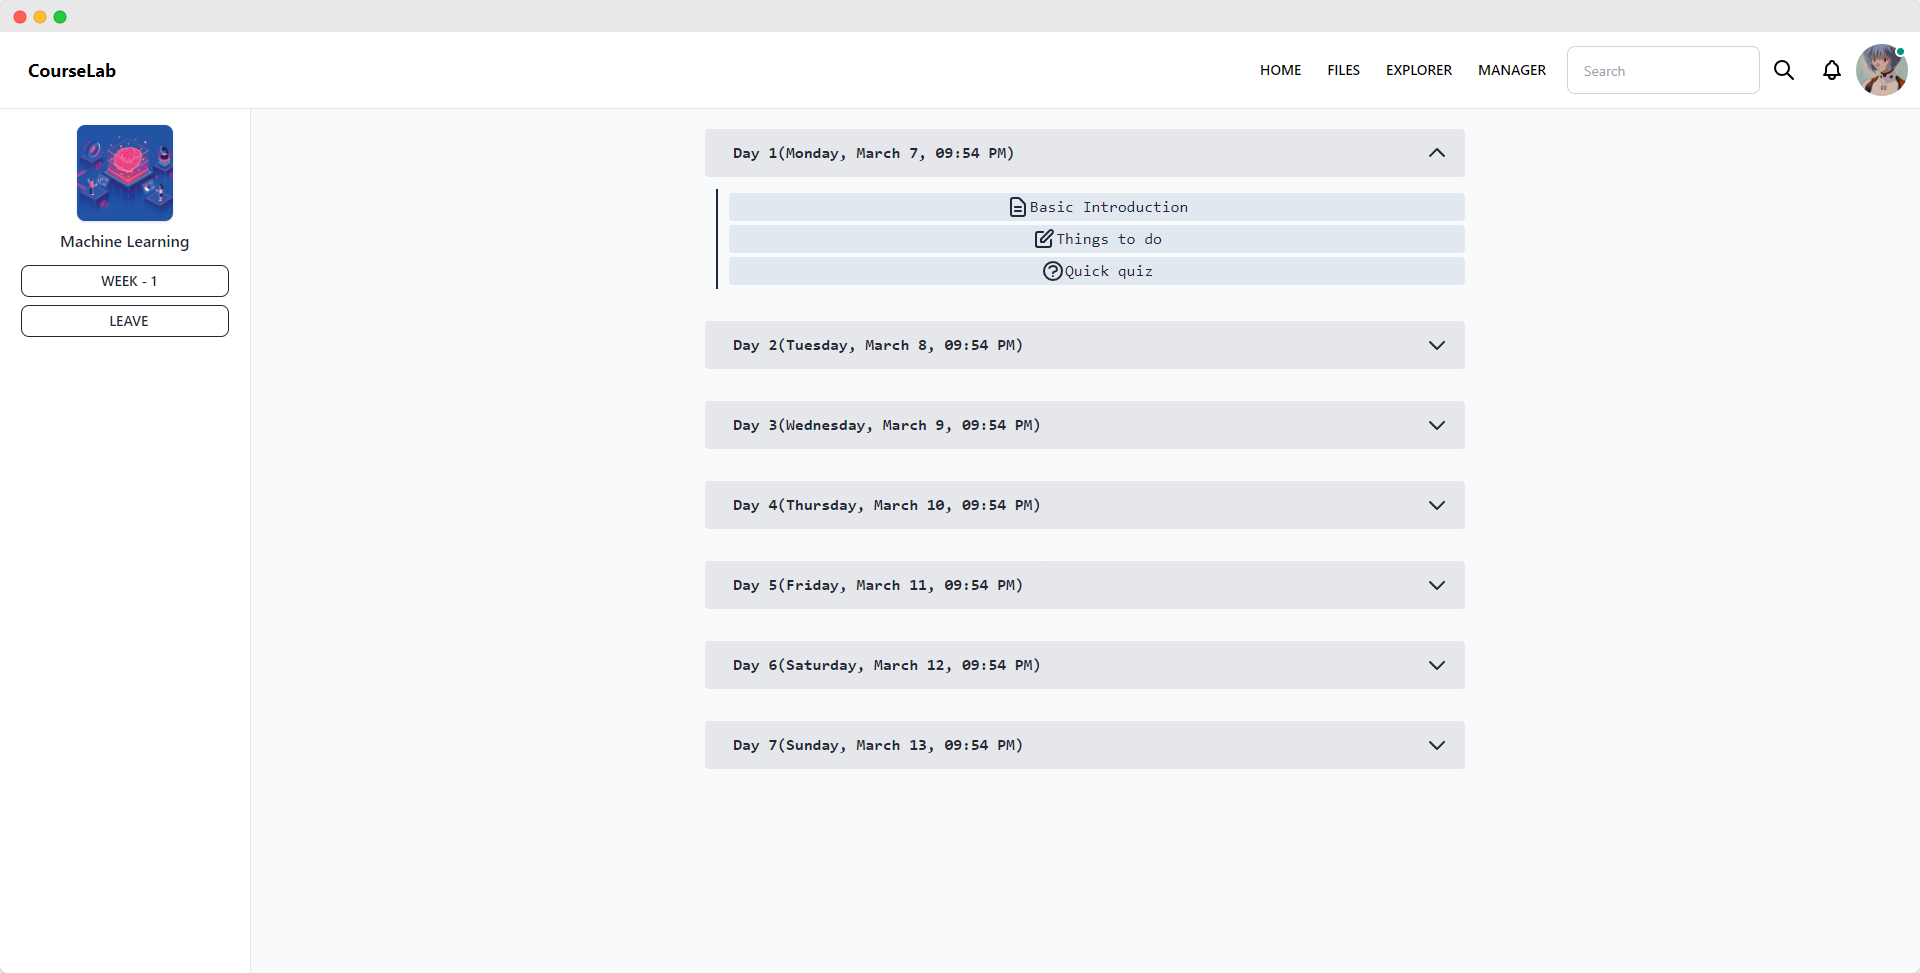Open Quick quiz item
The width and height of the screenshot is (1920, 973).
[x=1096, y=271]
